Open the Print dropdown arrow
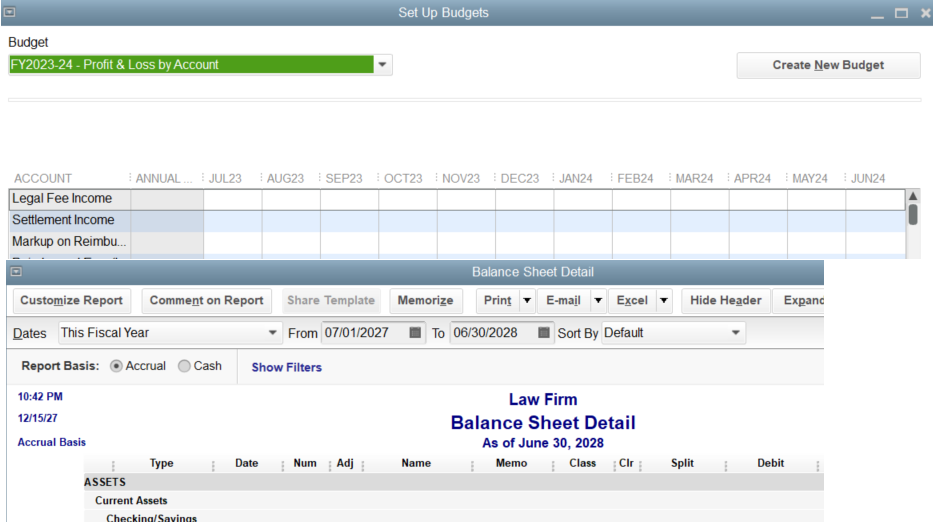933x522 pixels. pyautogui.click(x=527, y=301)
